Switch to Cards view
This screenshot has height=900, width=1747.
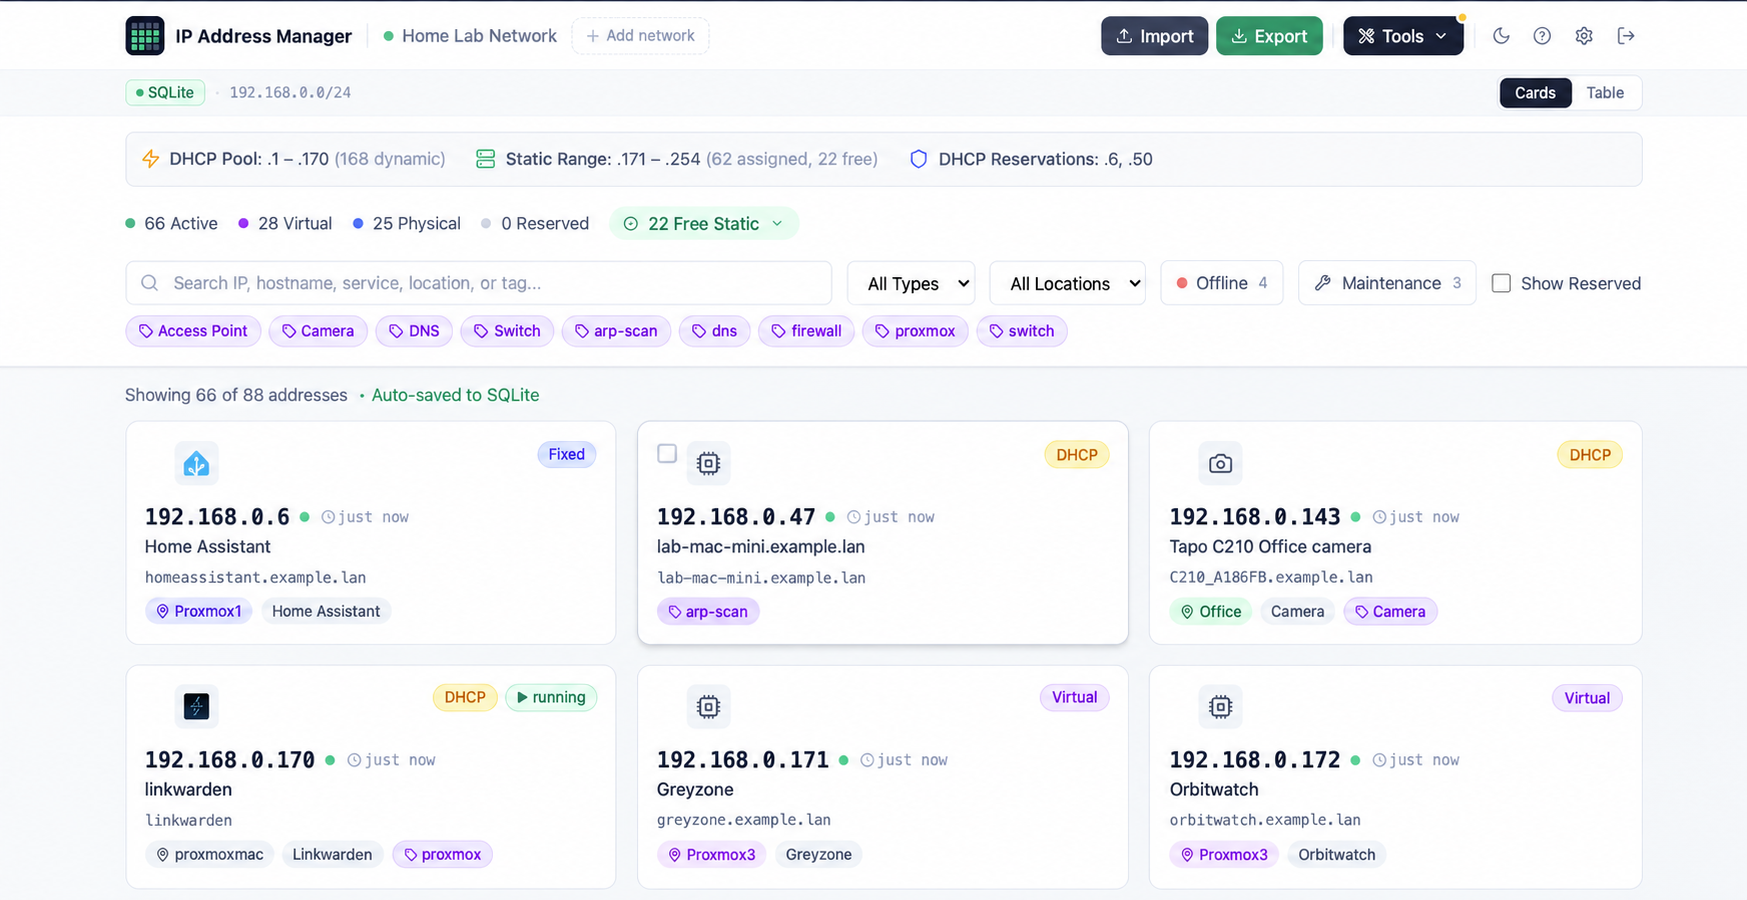[x=1535, y=93]
